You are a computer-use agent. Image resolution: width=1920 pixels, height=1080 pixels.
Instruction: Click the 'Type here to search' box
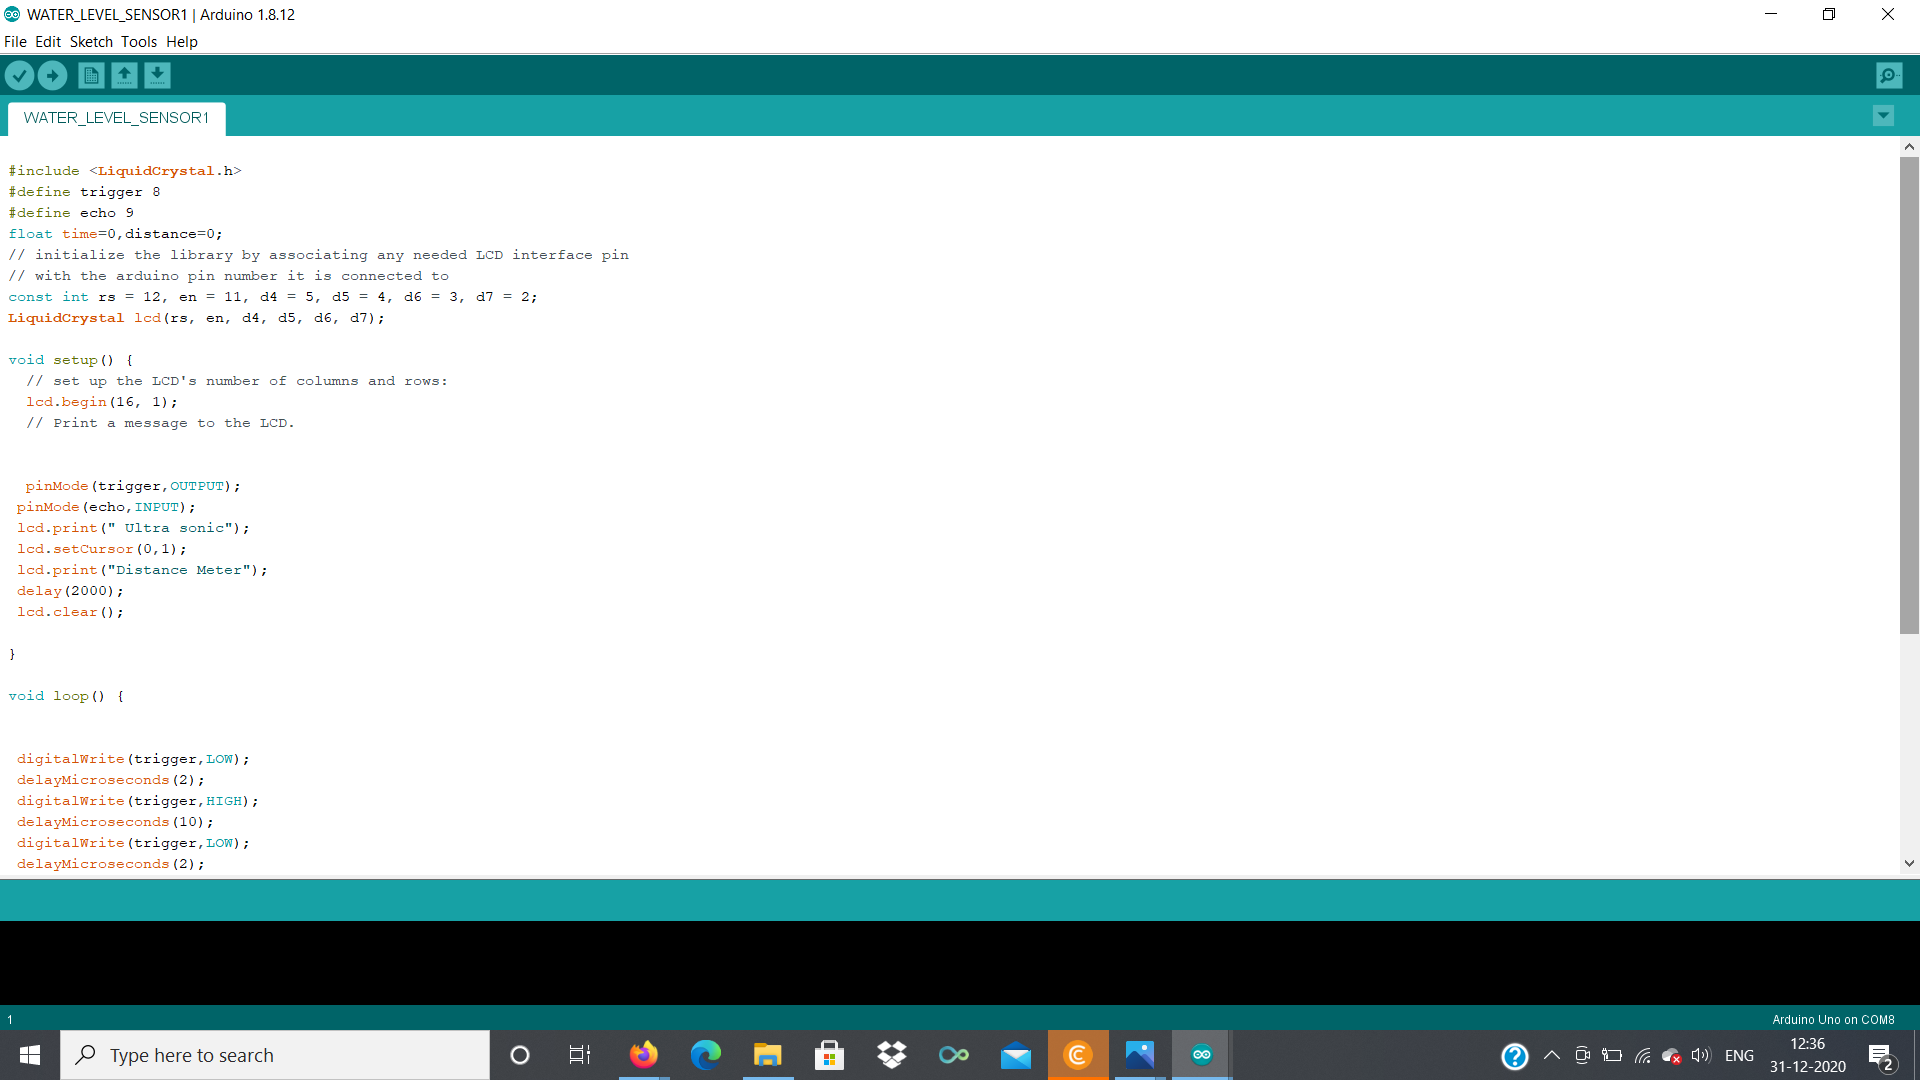275,1055
